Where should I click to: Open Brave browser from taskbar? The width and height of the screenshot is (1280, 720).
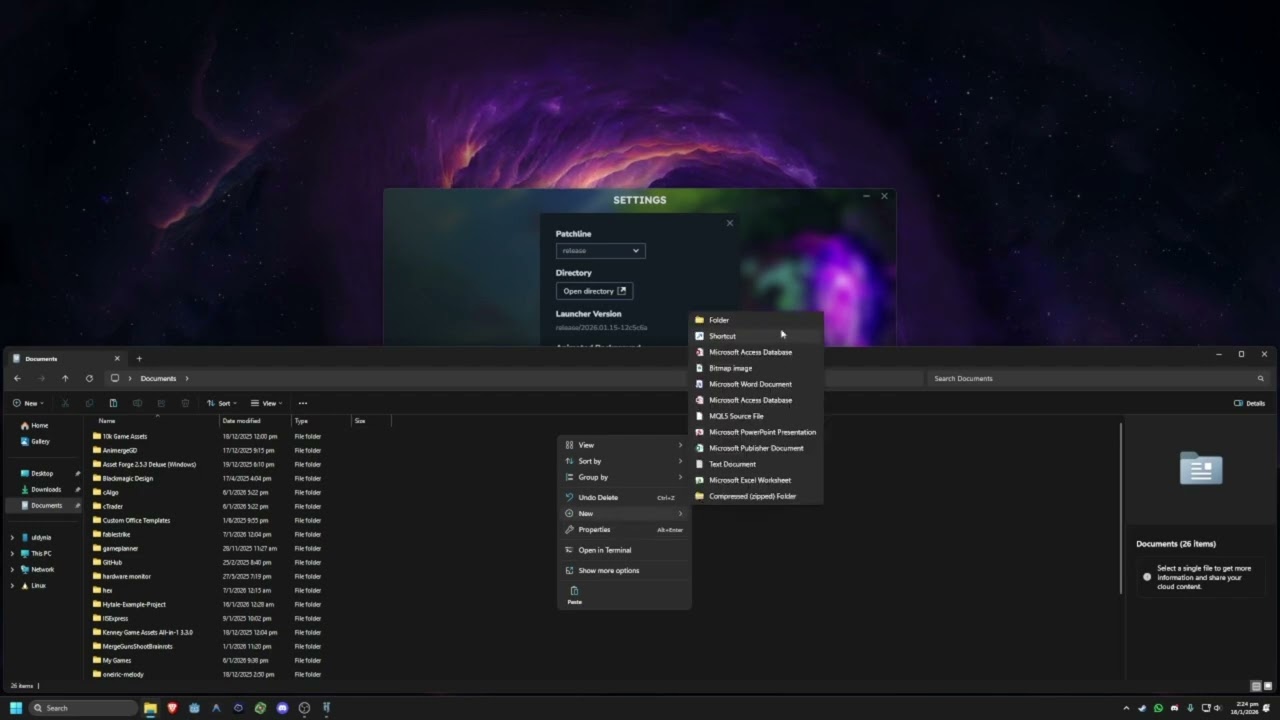(x=172, y=708)
